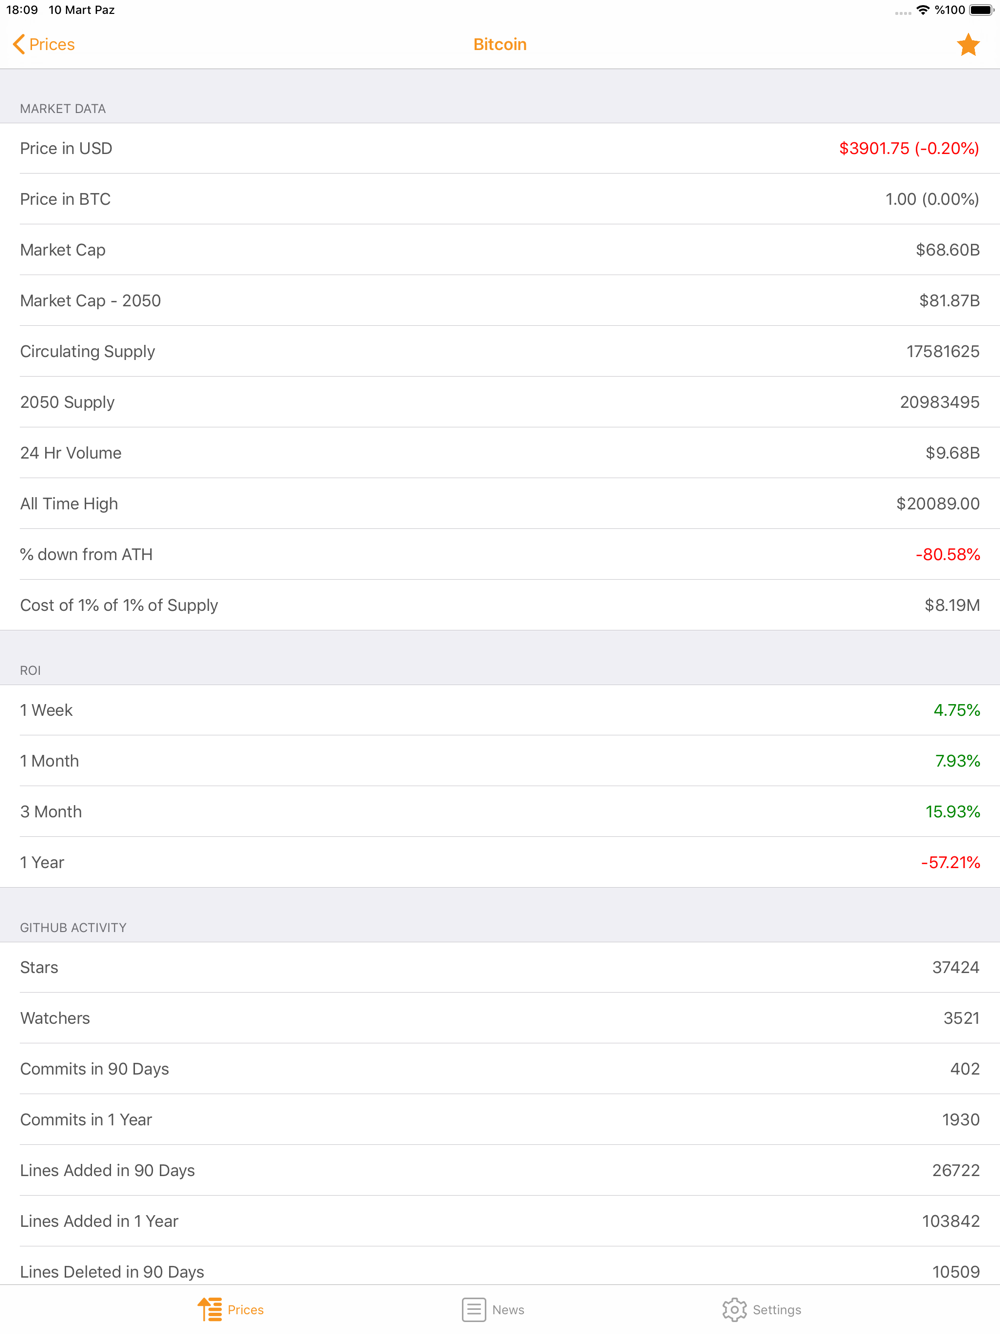Tap the battery status icon
Viewport: 1000px width, 1334px height.
pyautogui.click(x=981, y=10)
